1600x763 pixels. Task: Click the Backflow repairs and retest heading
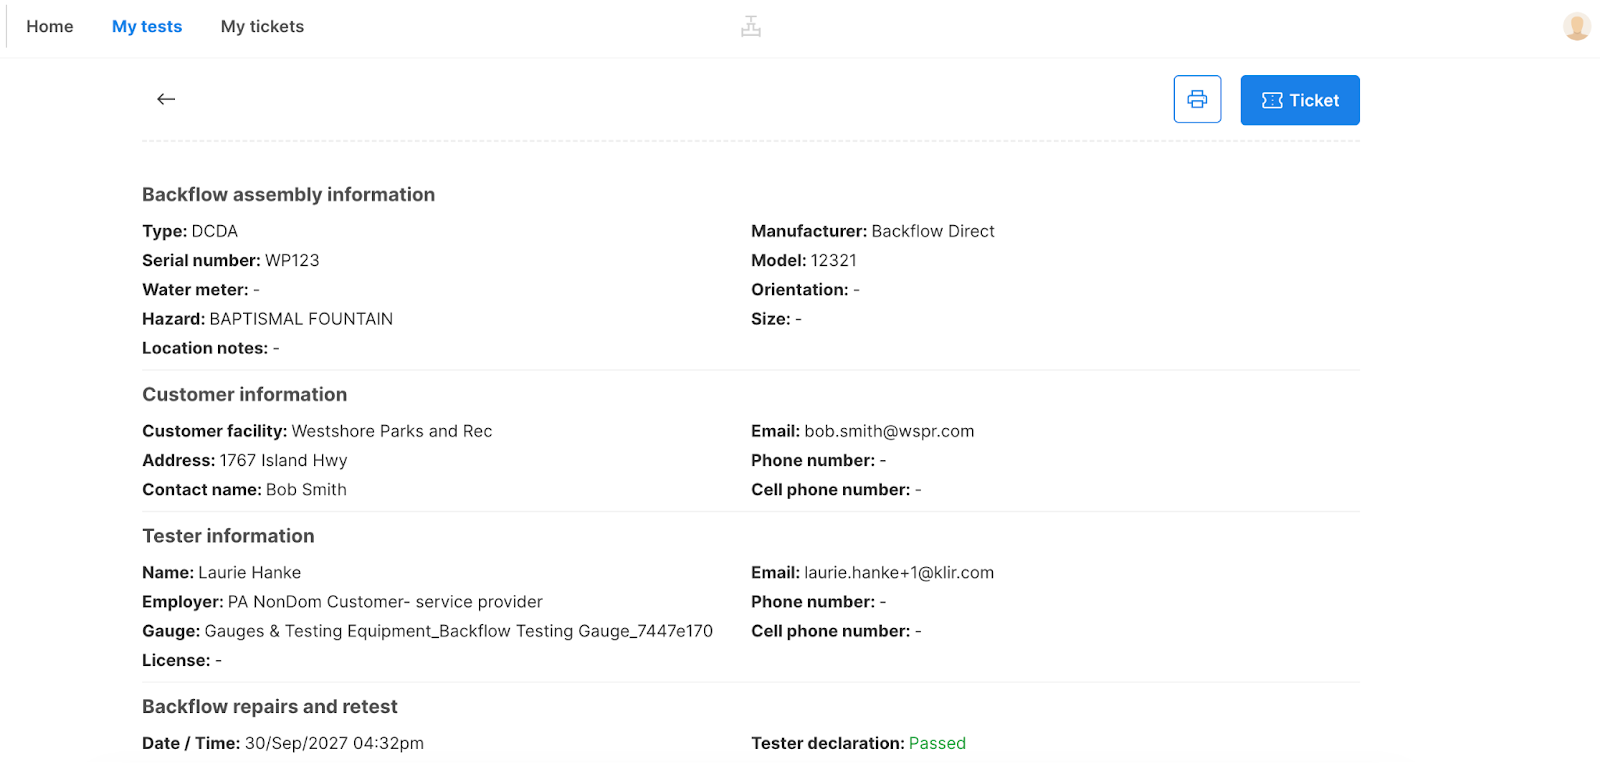(269, 707)
